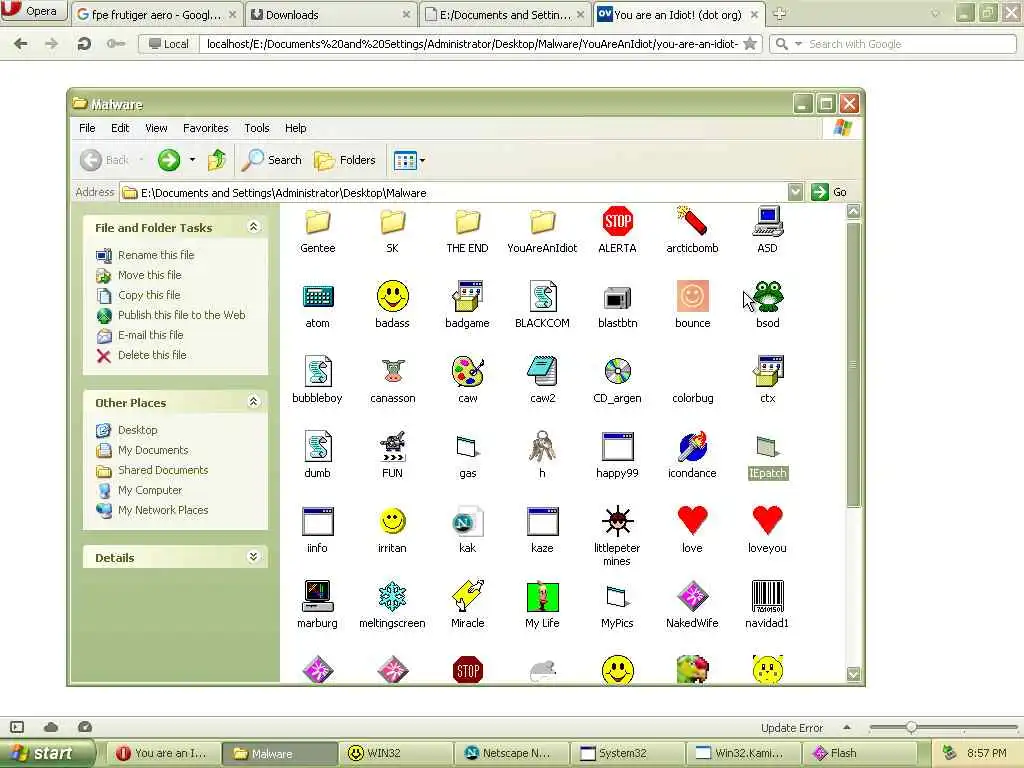Viewport: 1024px width, 768px height.
Task: Click the BLACKCOM script icon
Action: tap(543, 297)
